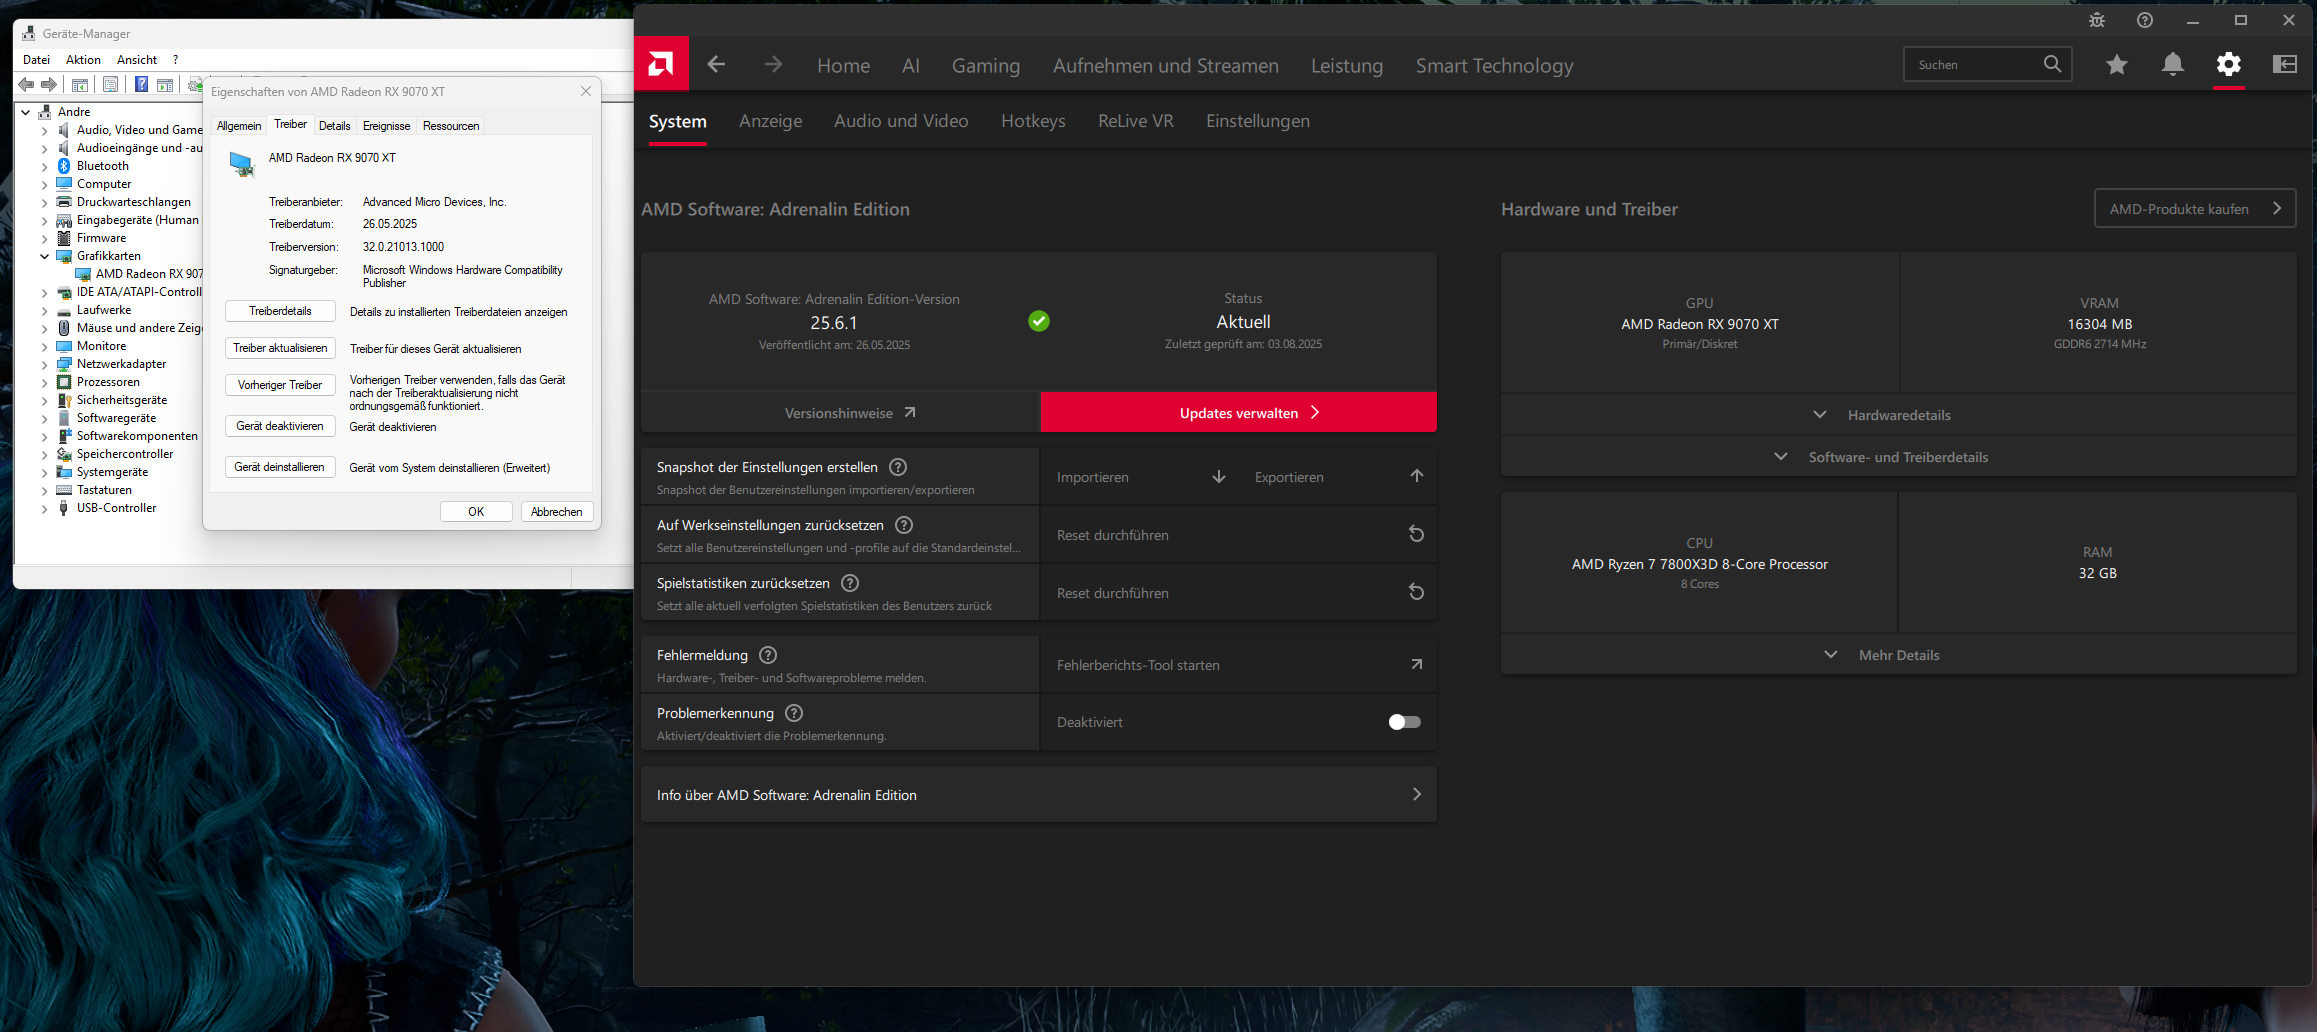Open Aktion menu in Geräte-Manager
This screenshot has width=2317, height=1032.
coord(83,60)
